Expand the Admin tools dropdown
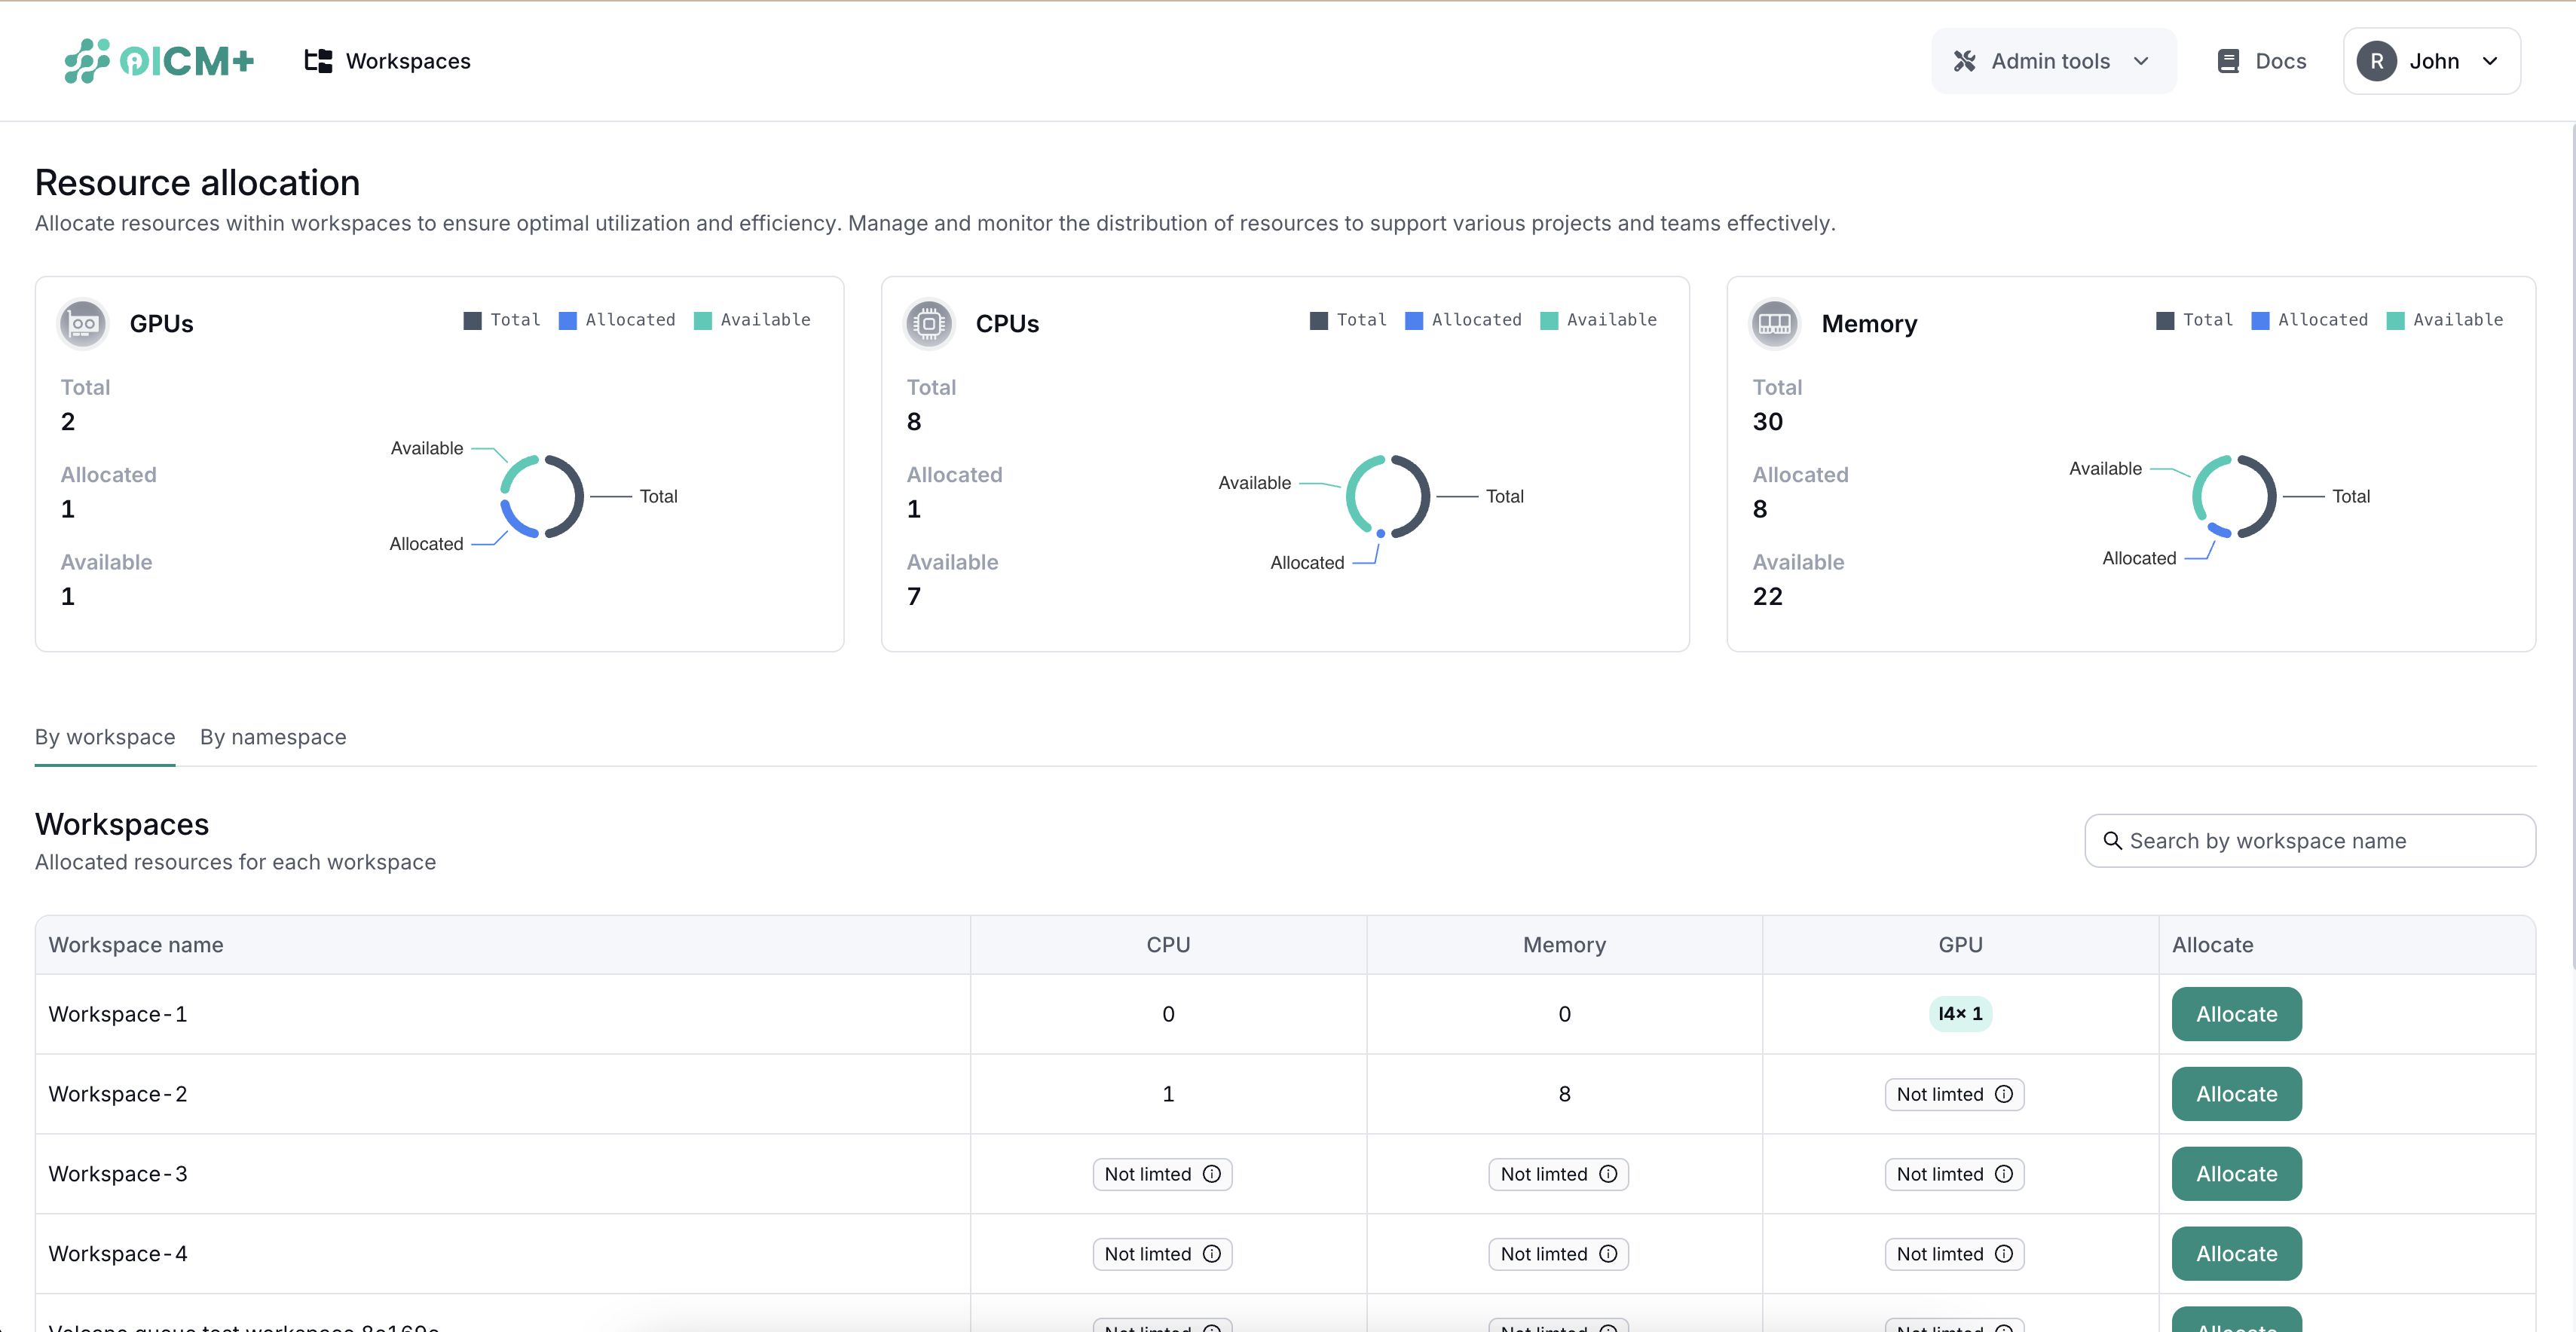The height and width of the screenshot is (1332, 2576). click(2142, 60)
